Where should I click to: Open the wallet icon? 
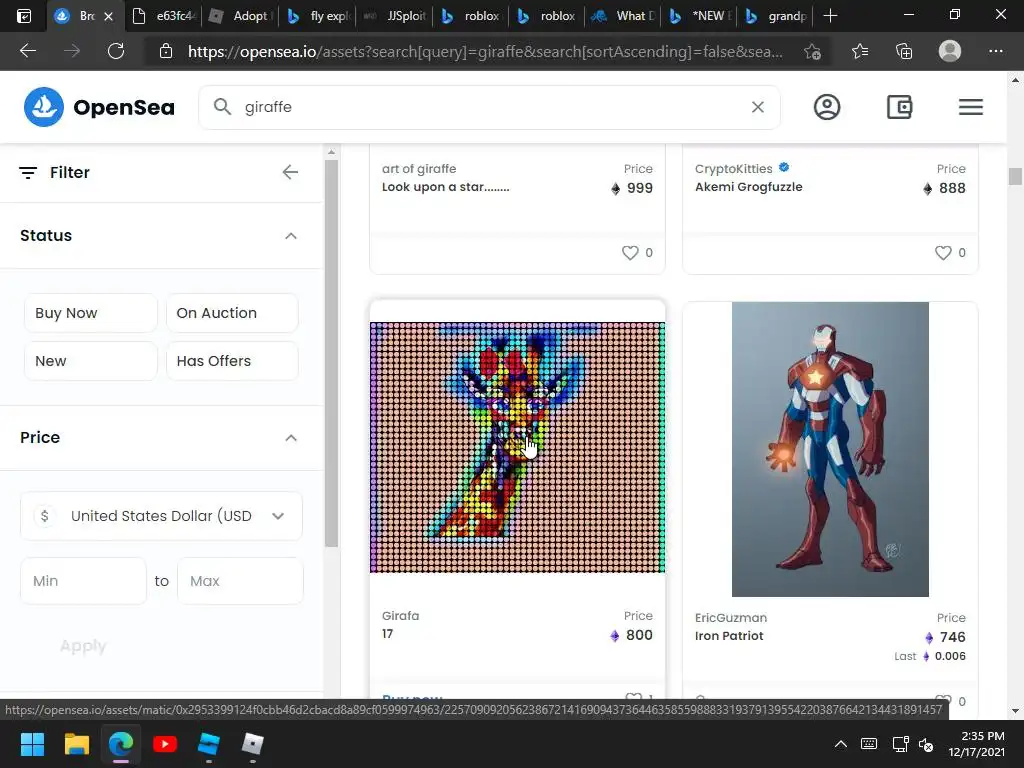click(x=899, y=107)
